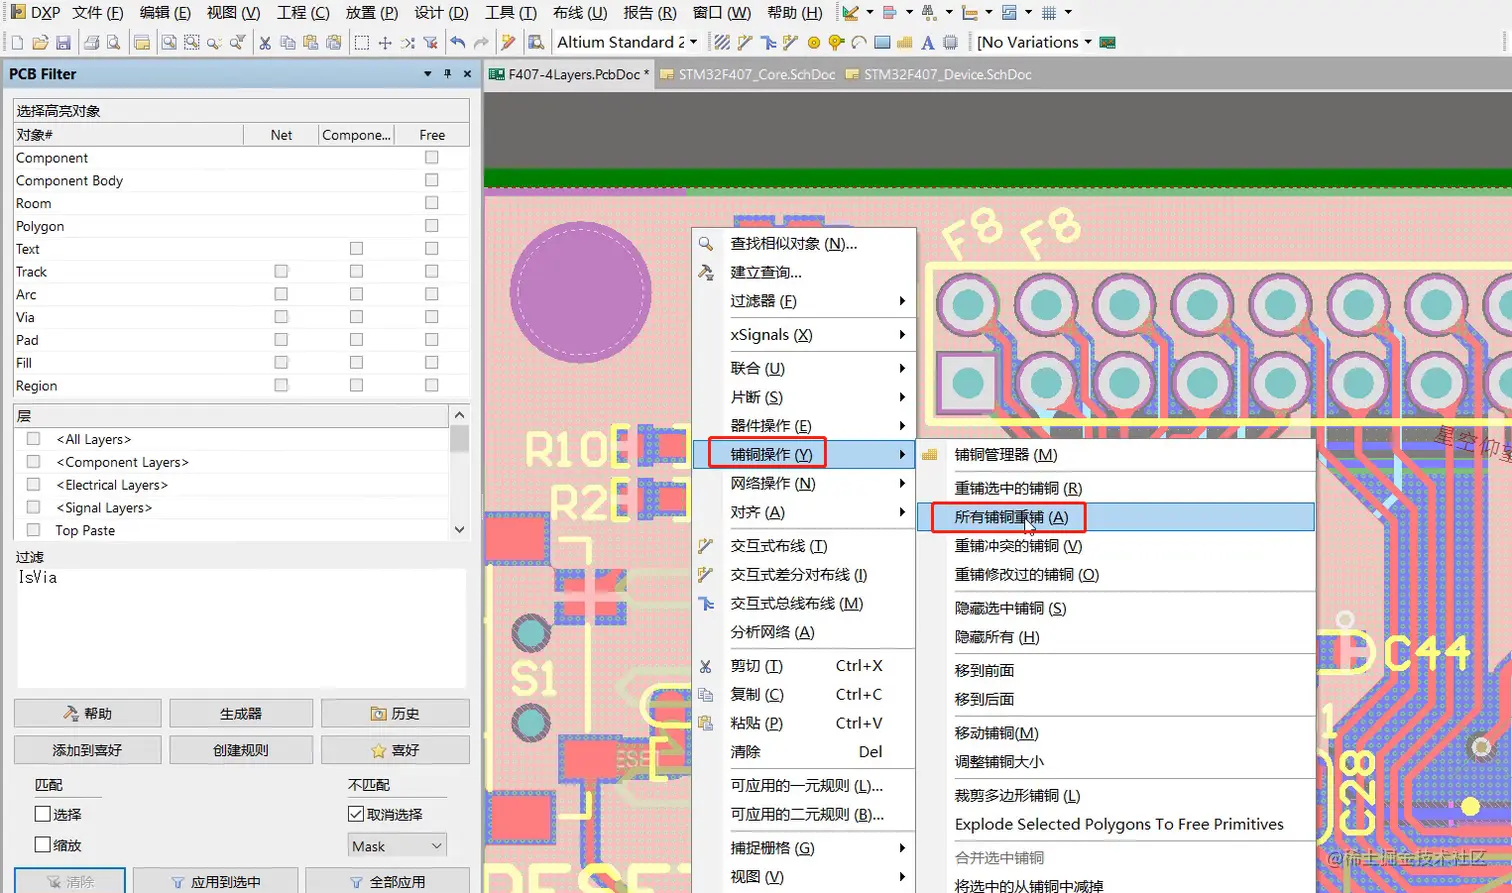Screen dimensions: 1512x893
Task: Paste using toolbar clipboard icon
Action: tap(311, 42)
